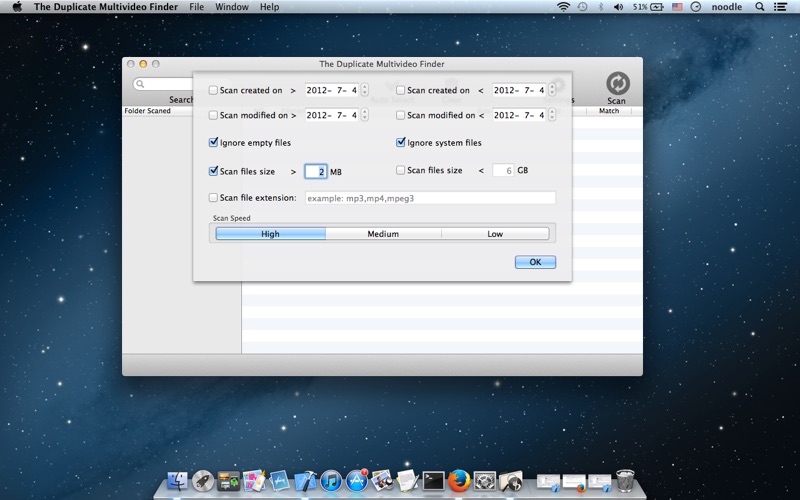Screen dimensions: 800x500
Task: Open Spotlight search icon
Action: 760,7
